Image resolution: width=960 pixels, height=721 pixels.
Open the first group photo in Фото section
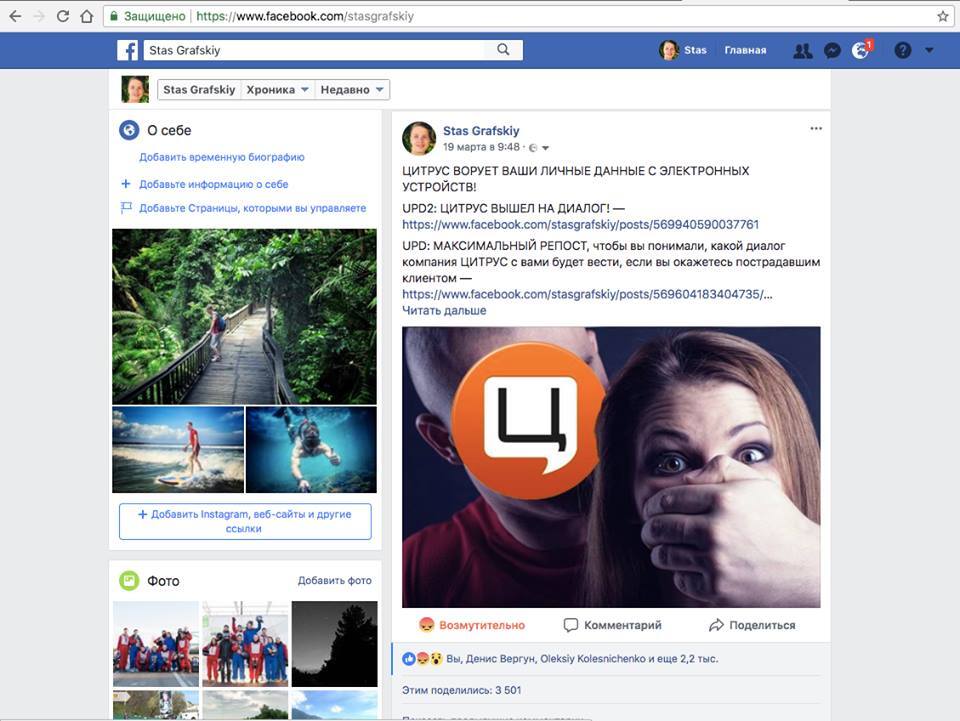156,644
